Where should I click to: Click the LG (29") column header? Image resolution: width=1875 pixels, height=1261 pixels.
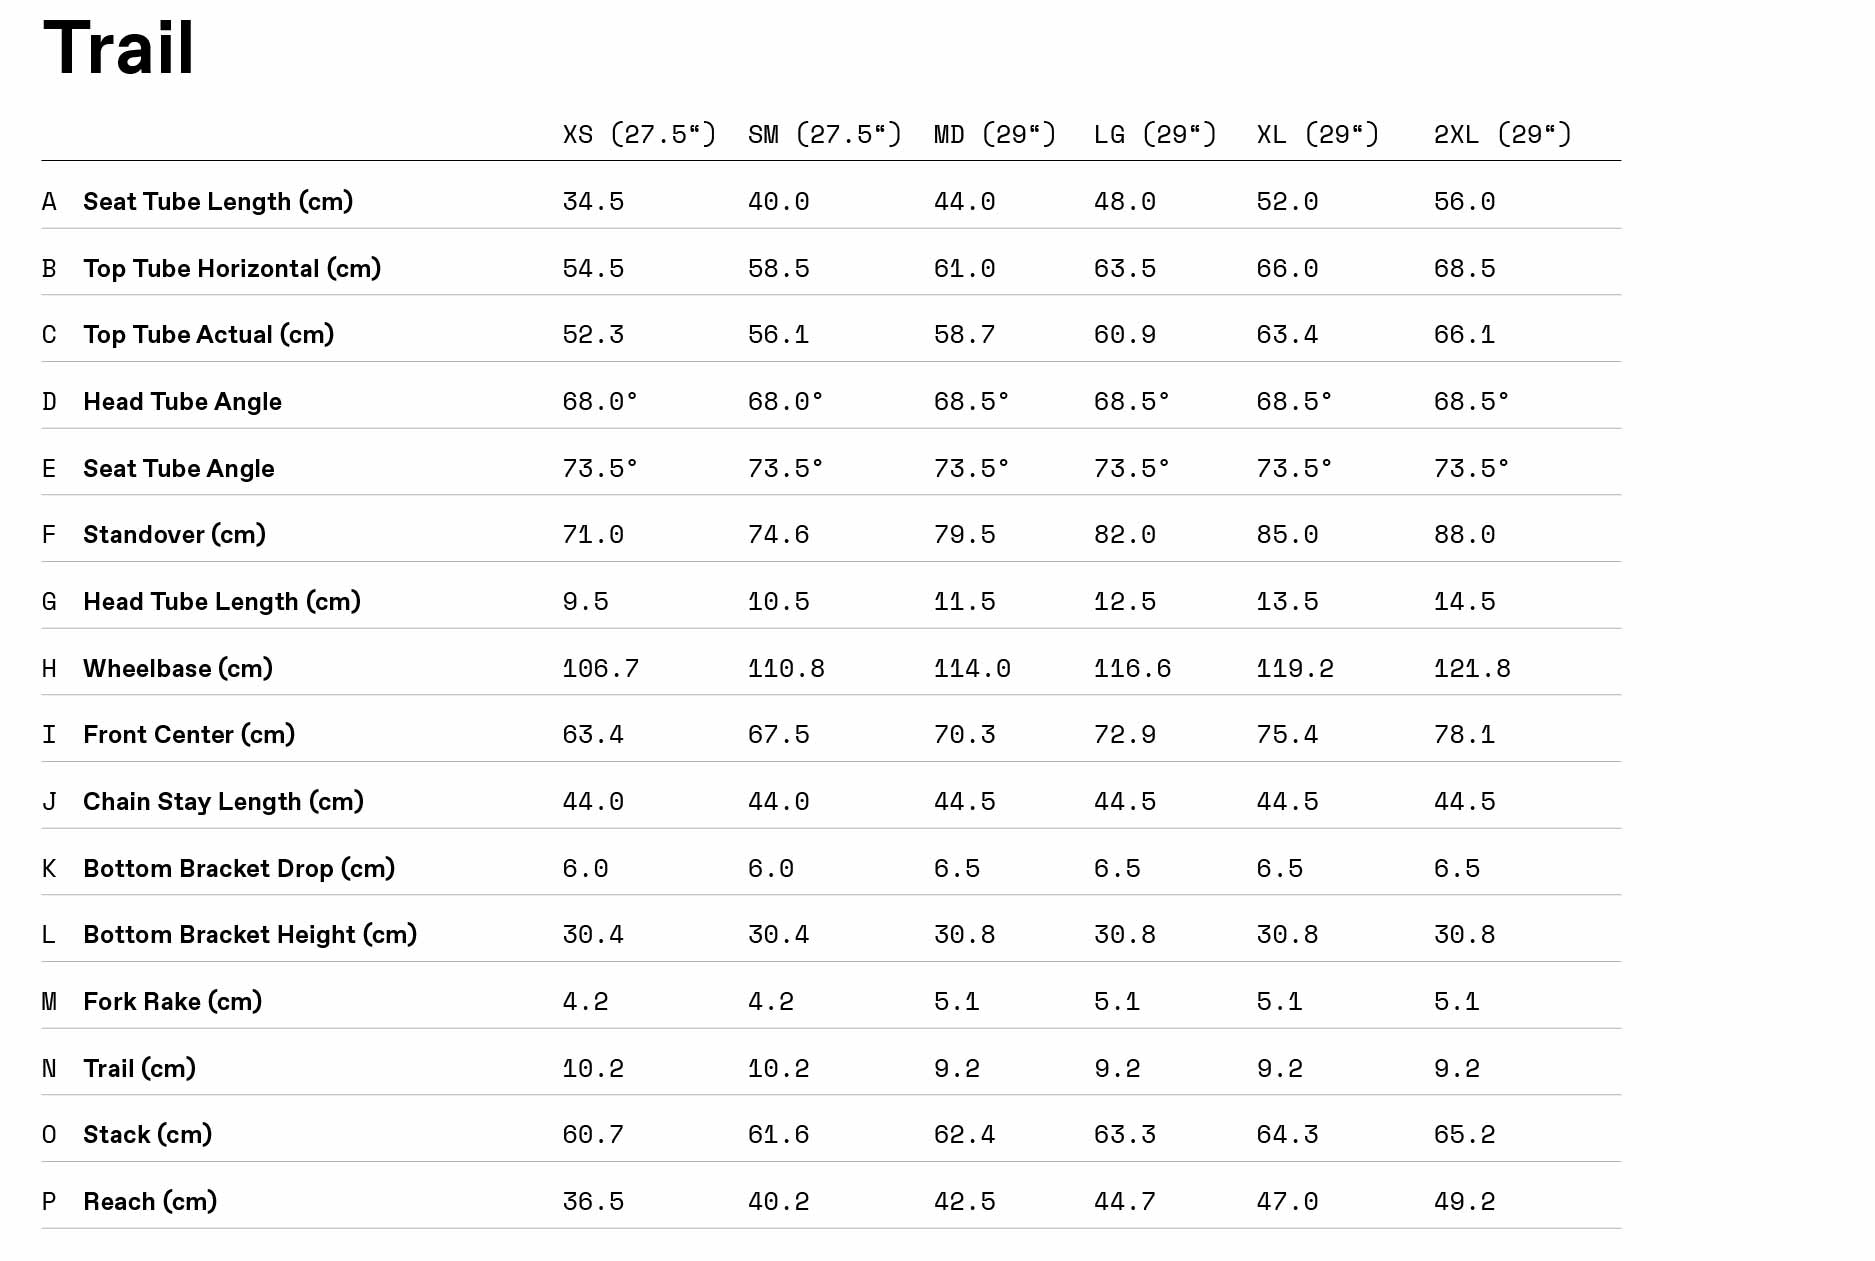[1154, 134]
